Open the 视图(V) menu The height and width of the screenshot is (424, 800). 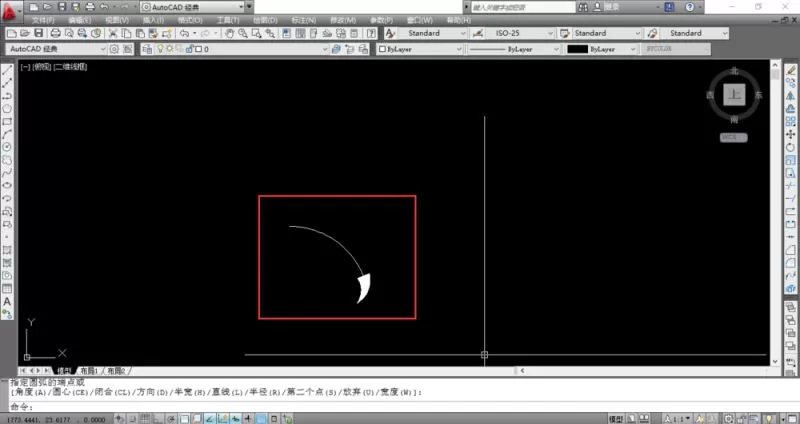[117, 20]
